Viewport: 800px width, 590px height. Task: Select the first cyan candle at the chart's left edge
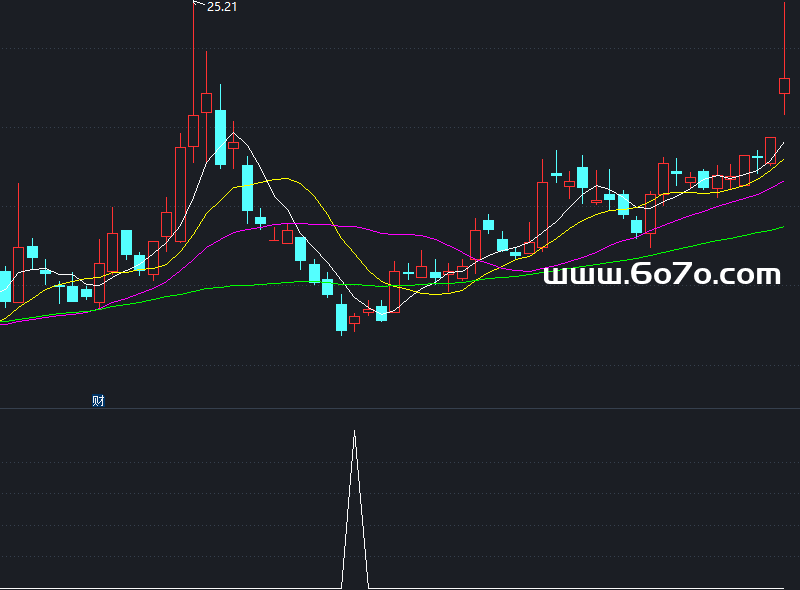tap(5, 285)
